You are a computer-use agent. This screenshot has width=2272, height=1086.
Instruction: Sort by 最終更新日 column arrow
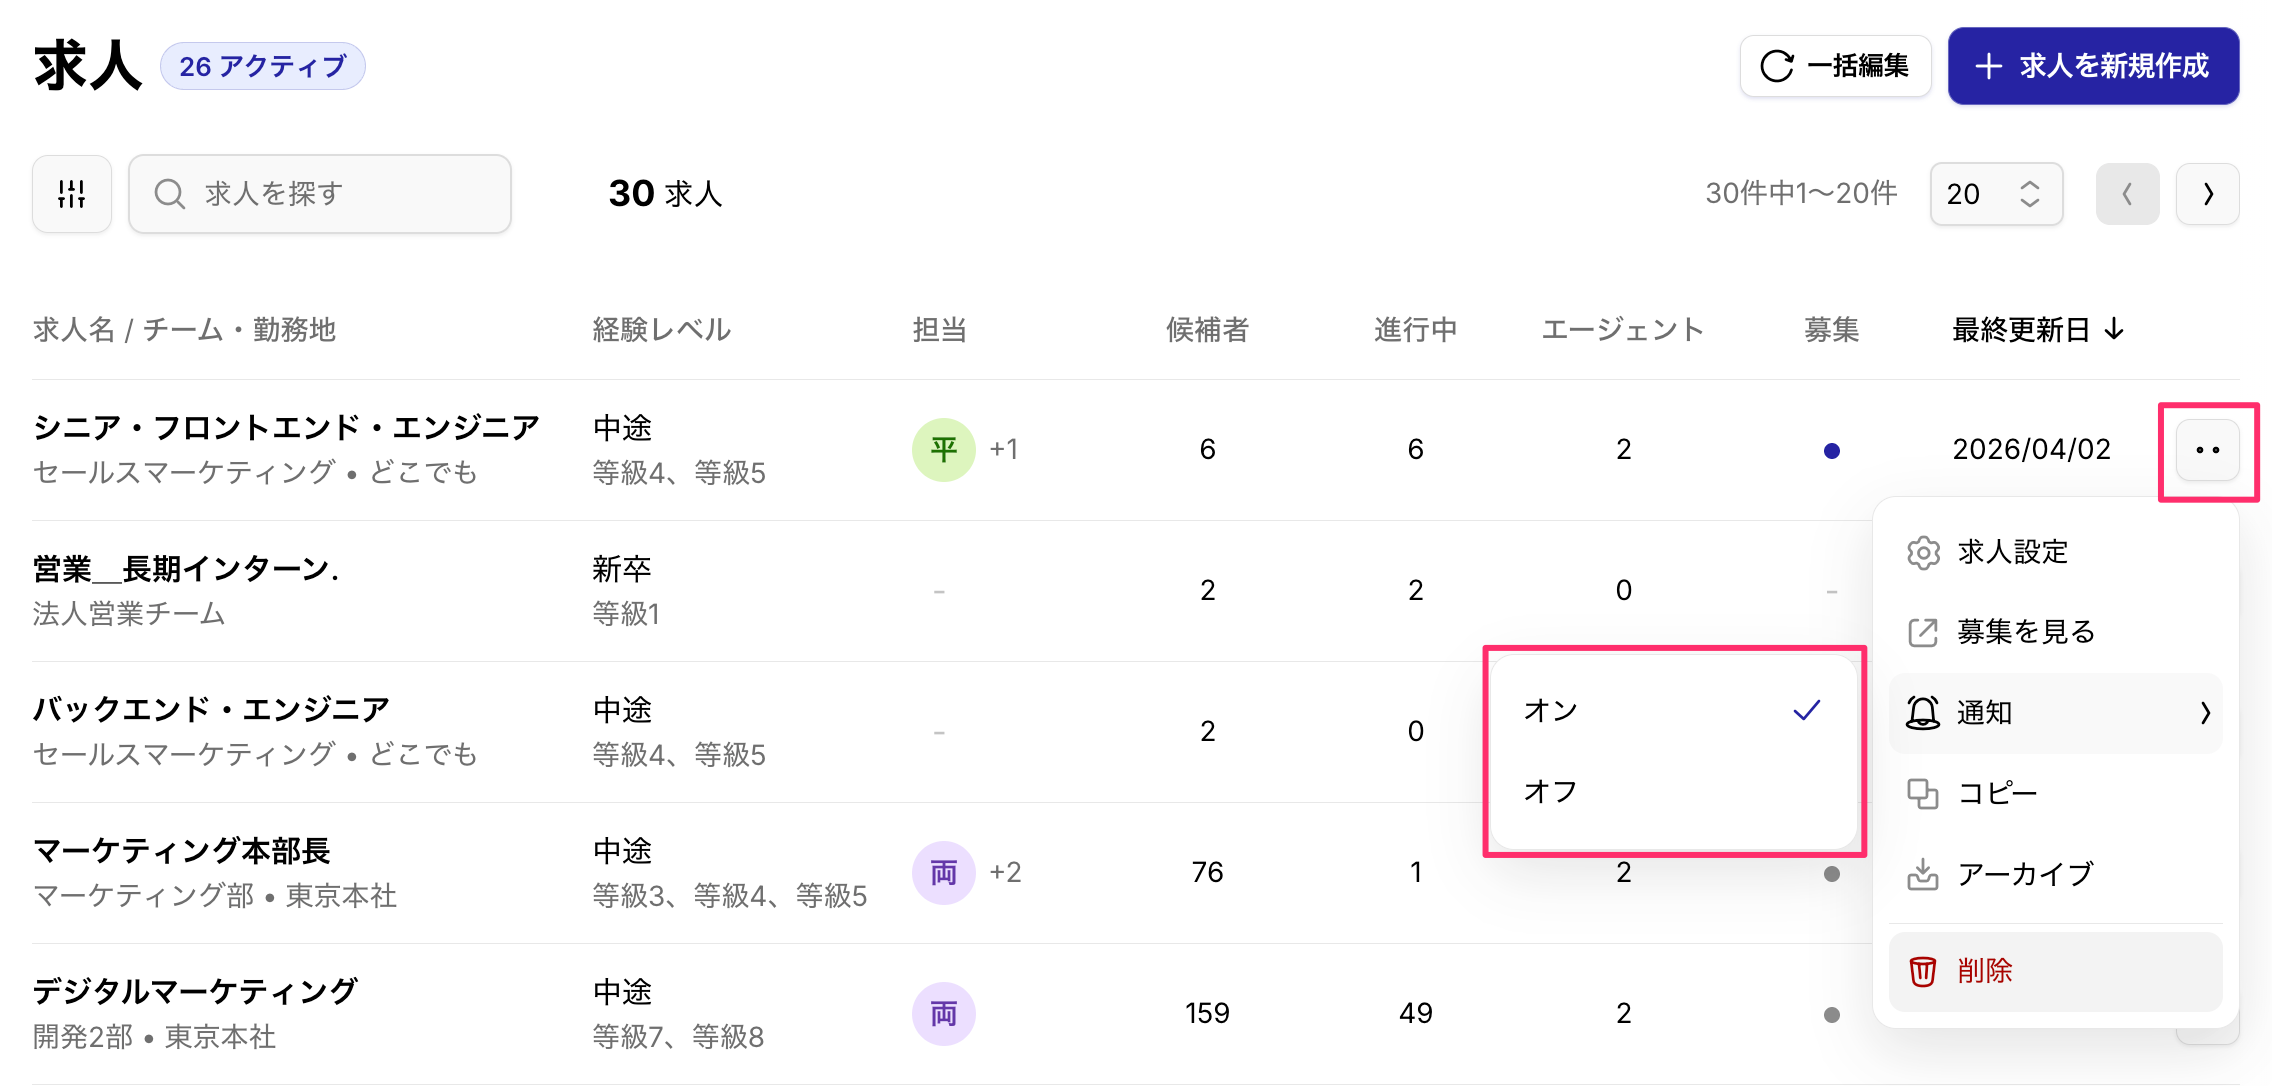tap(2114, 329)
